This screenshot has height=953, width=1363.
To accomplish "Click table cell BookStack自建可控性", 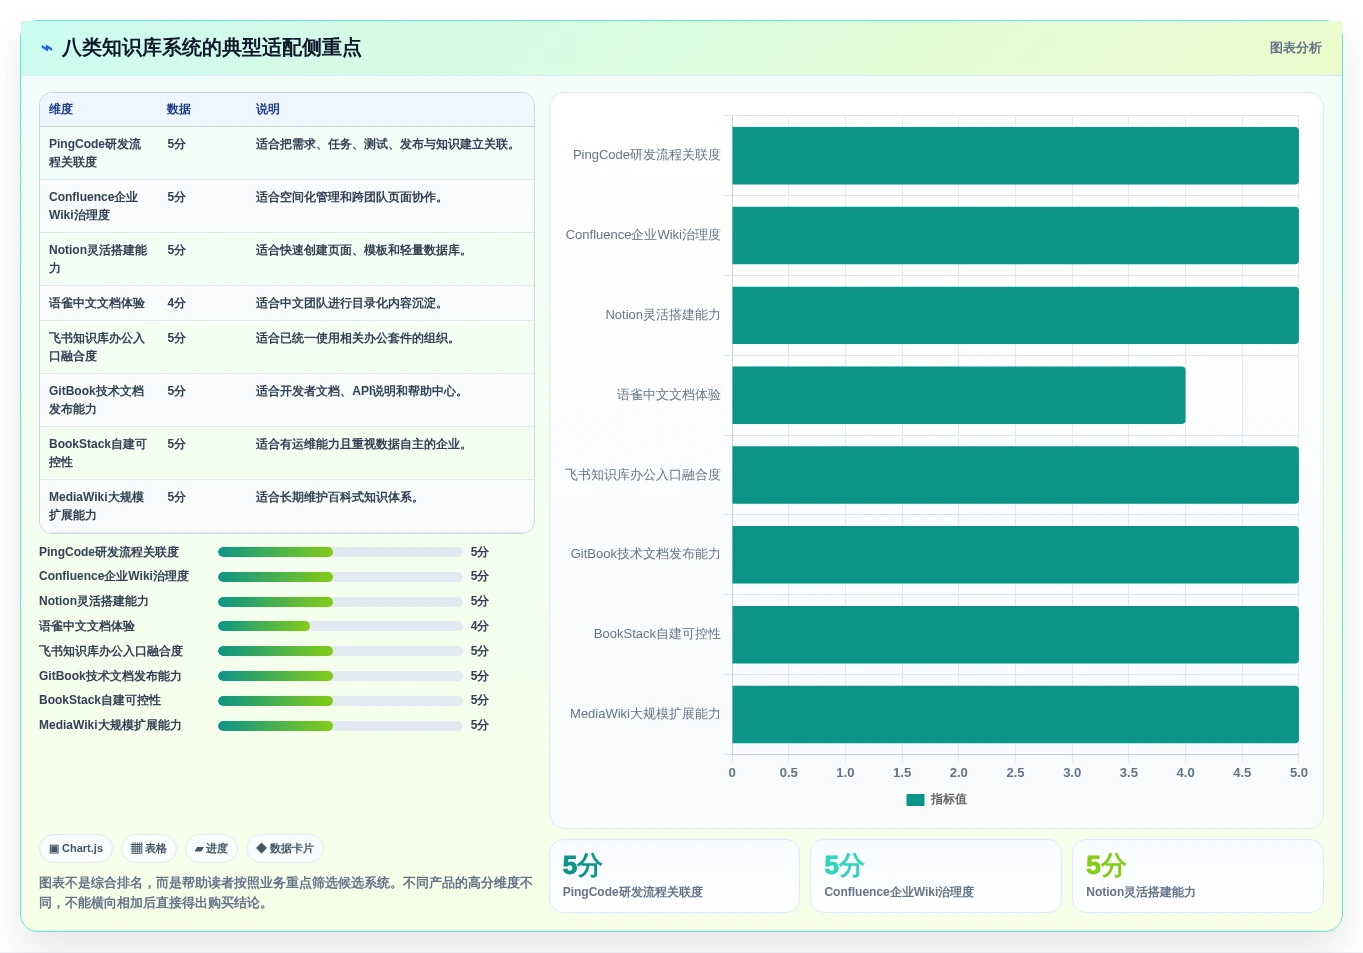I will (x=98, y=453).
